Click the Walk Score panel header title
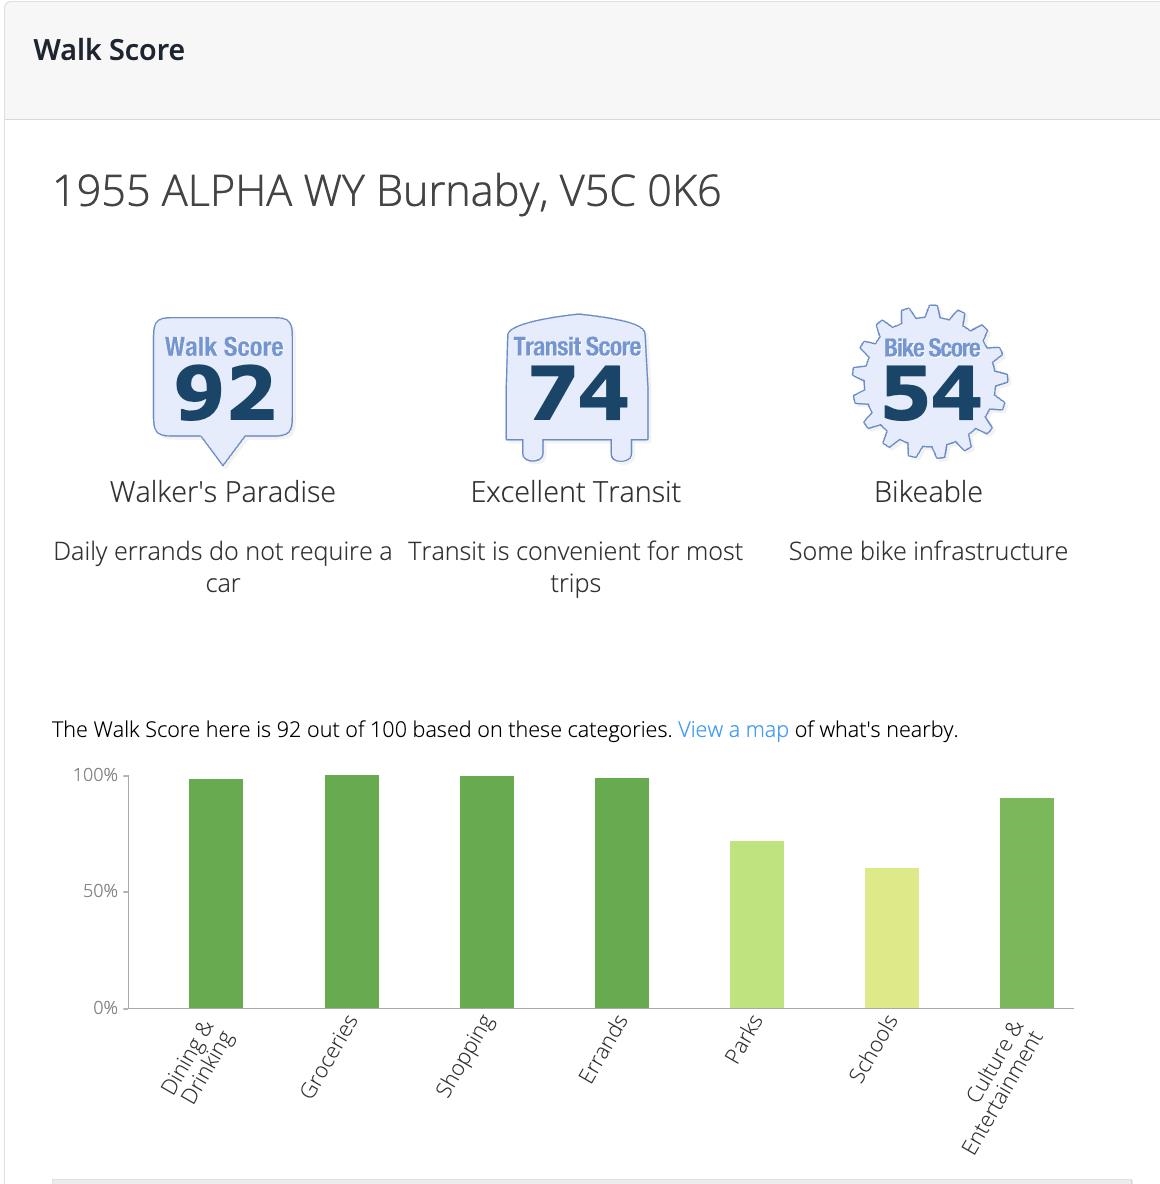Viewport: 1160px width, 1184px height. click(109, 49)
